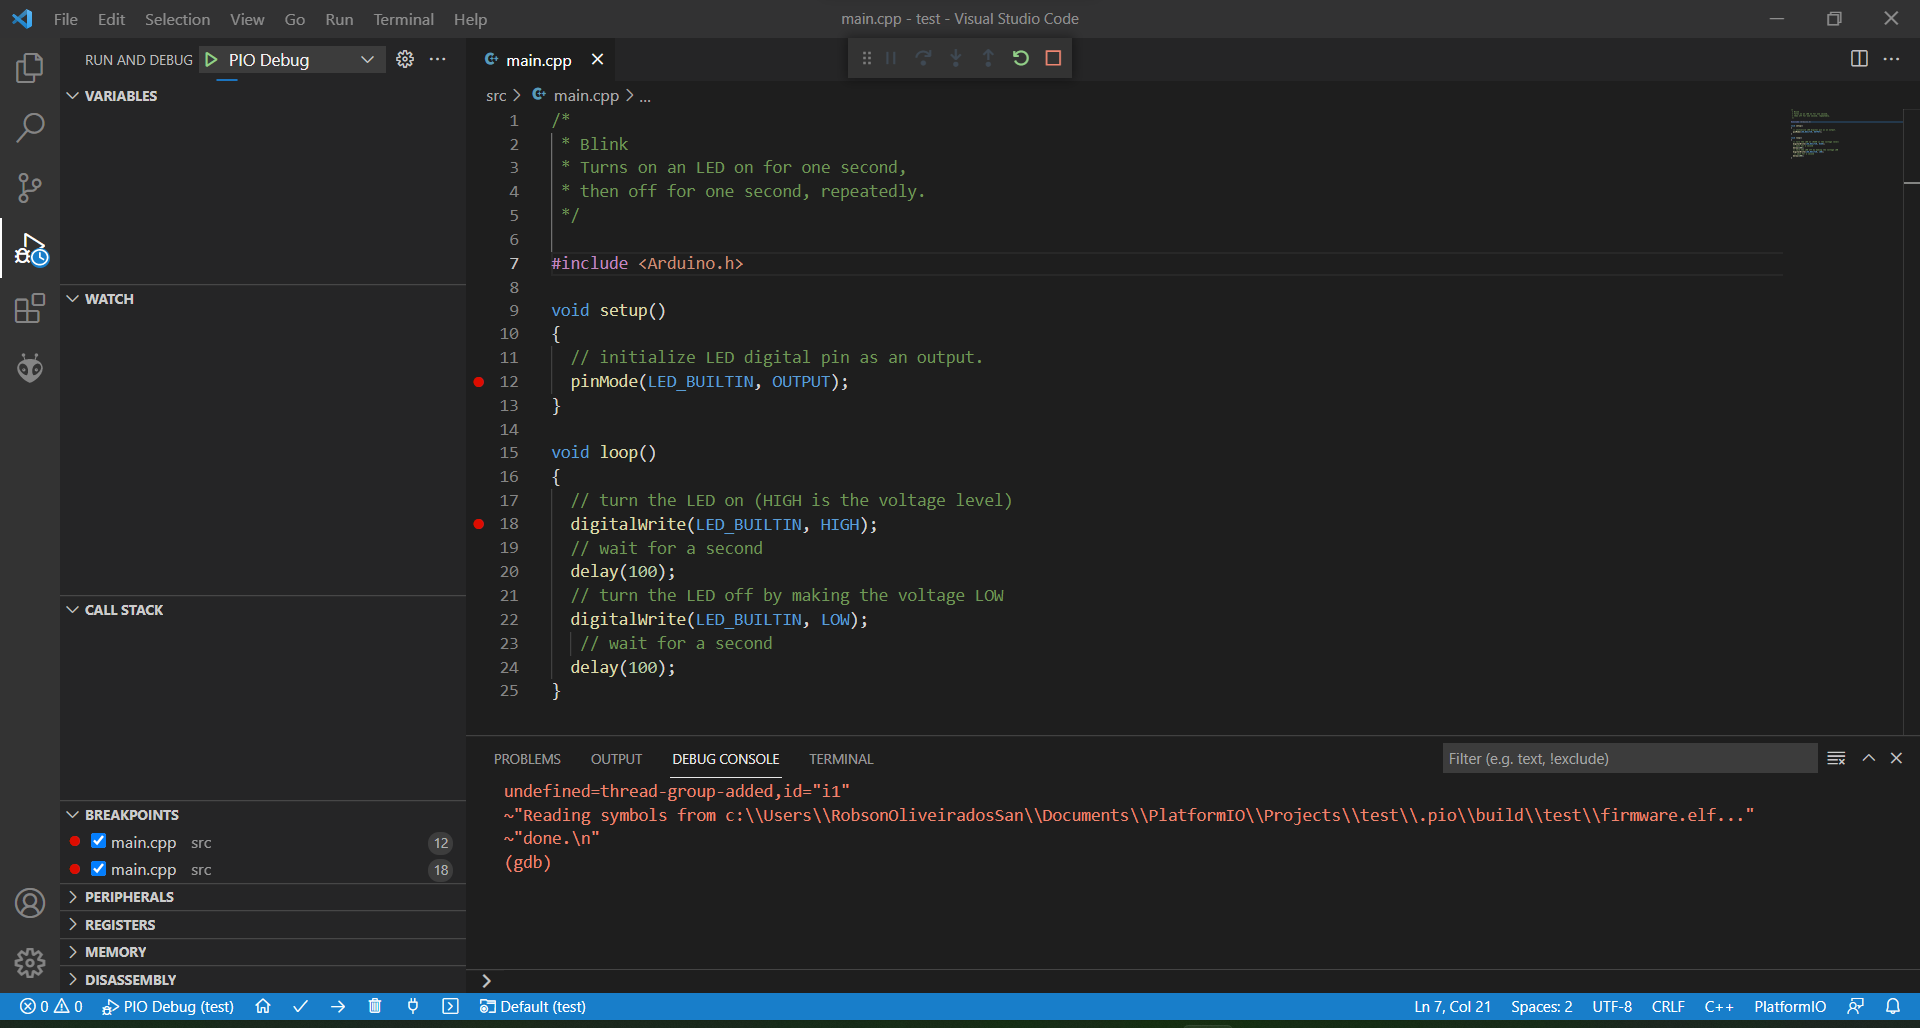Click PlatformIO Serial Monitor plug icon

(413, 1006)
